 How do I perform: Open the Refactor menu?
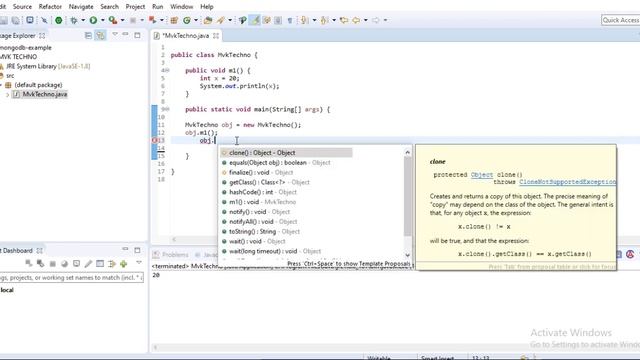[50, 7]
